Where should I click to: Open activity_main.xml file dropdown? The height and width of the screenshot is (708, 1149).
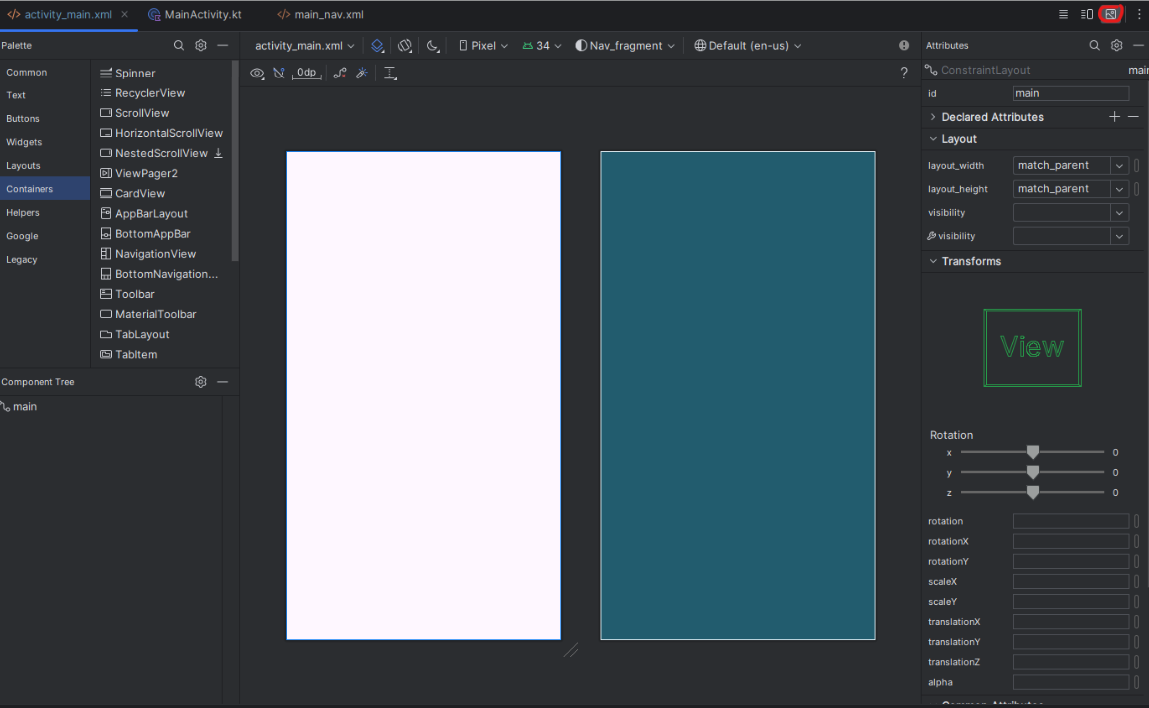point(305,45)
